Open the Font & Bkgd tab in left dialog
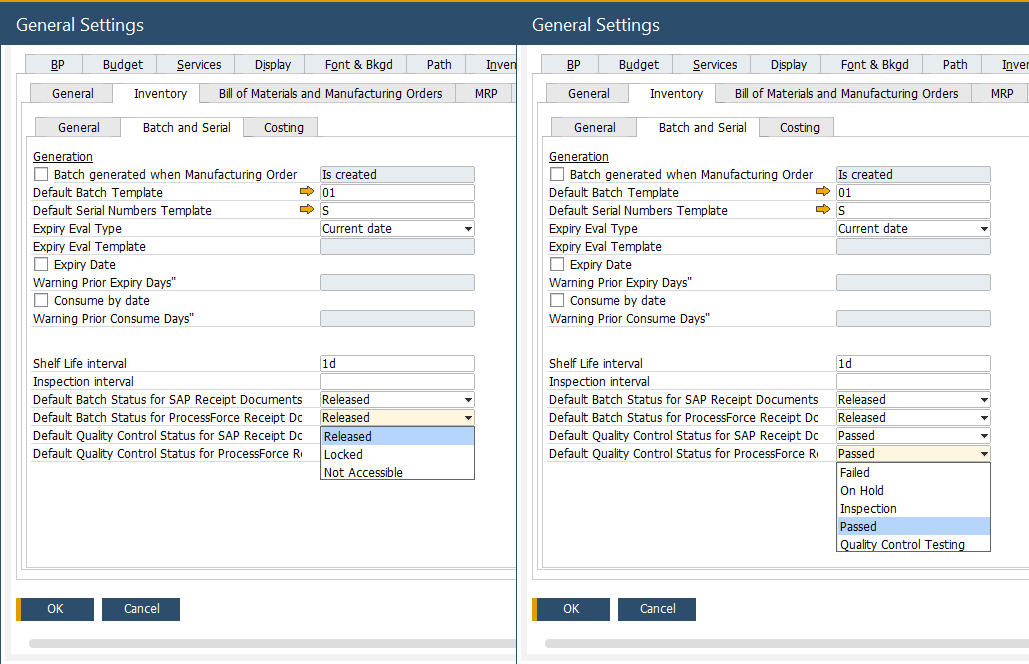The height and width of the screenshot is (664, 1029). [x=358, y=65]
